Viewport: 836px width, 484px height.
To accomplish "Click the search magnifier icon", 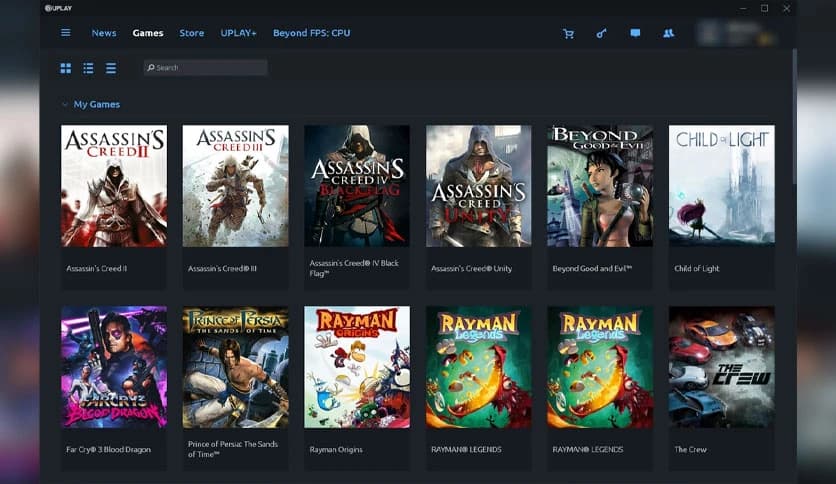I will click(x=151, y=68).
